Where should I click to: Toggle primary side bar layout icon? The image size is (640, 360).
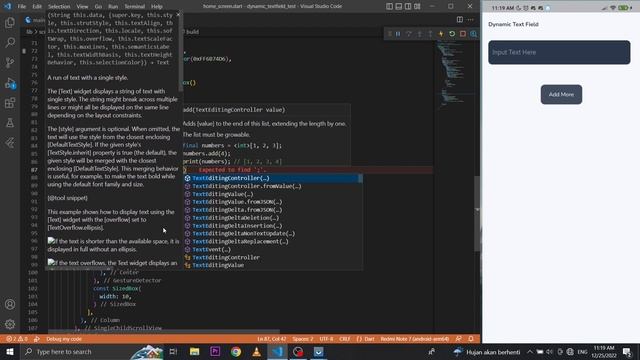pos(389,7)
